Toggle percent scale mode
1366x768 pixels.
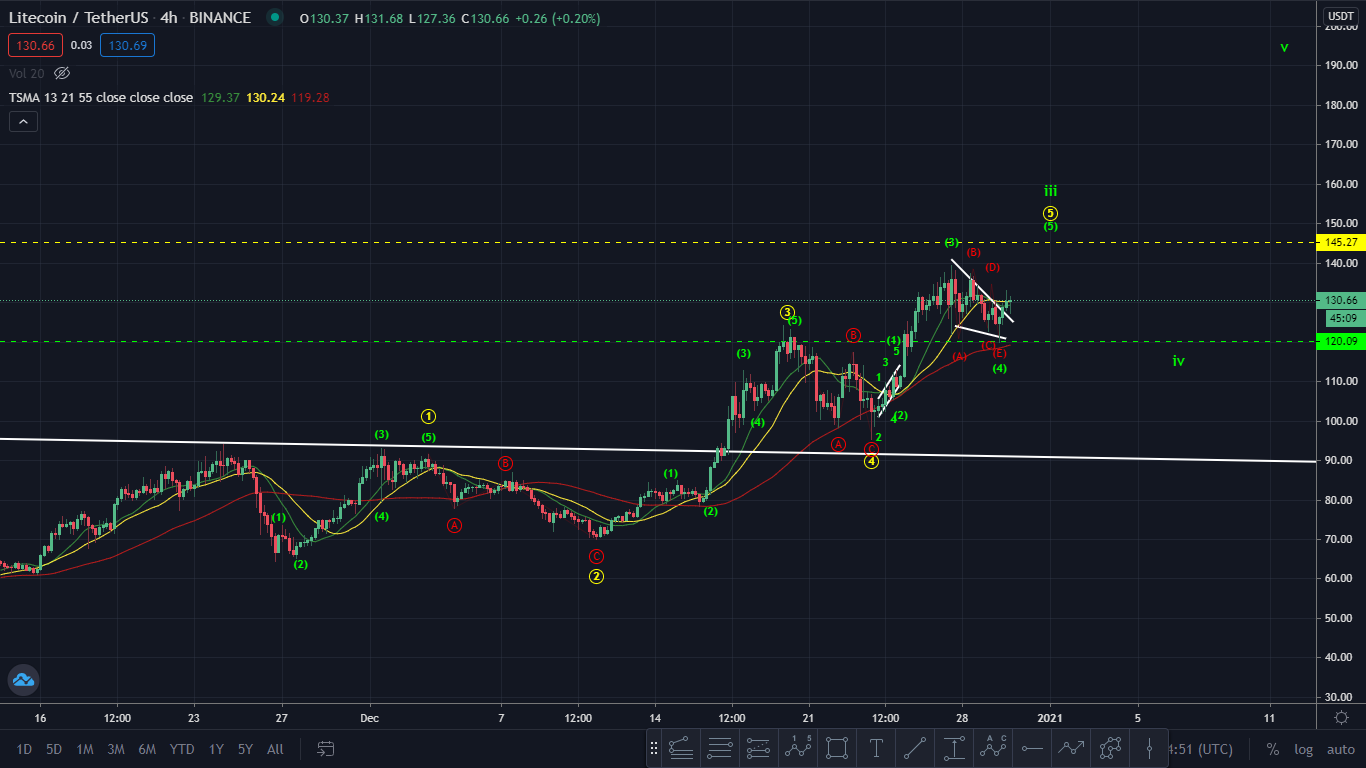pos(1273,749)
